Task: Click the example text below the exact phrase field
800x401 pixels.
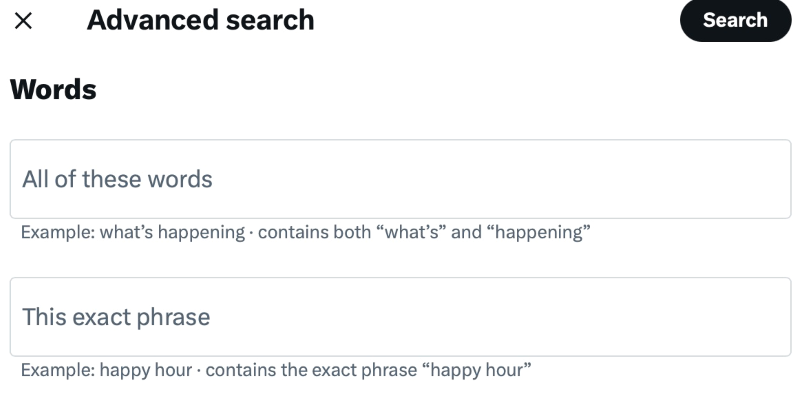Action: click(276, 371)
